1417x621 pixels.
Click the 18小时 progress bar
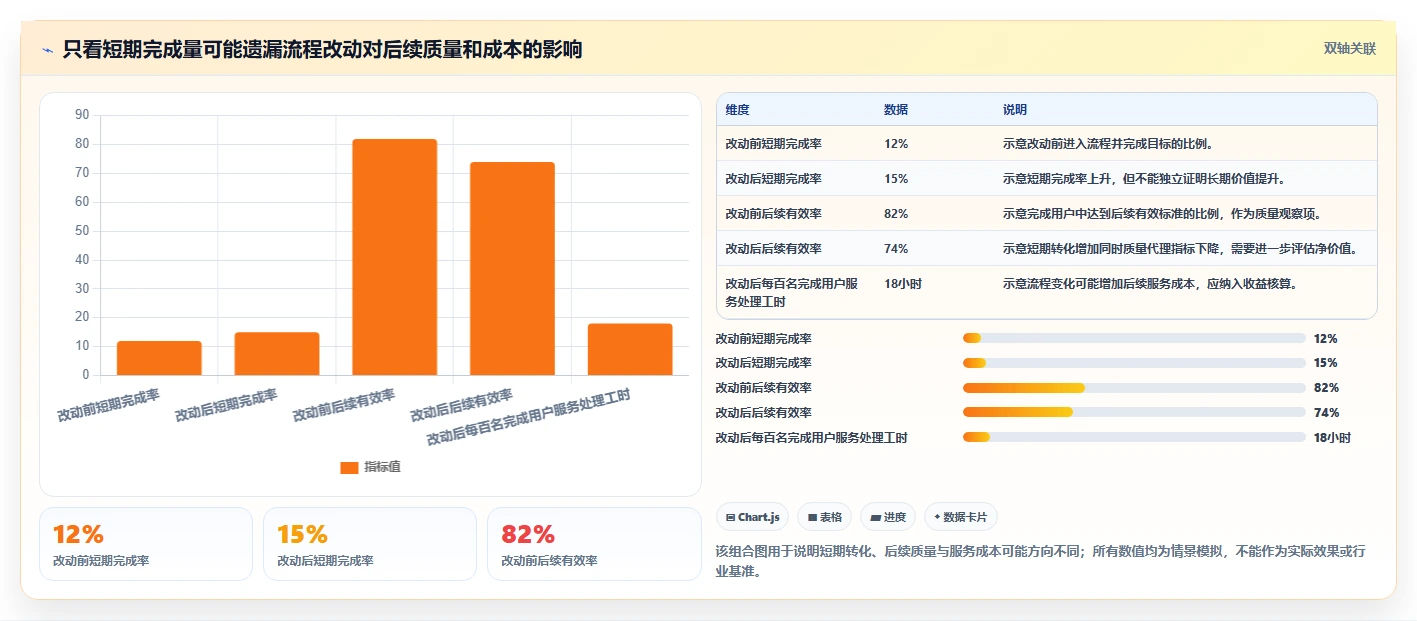(x=1134, y=437)
